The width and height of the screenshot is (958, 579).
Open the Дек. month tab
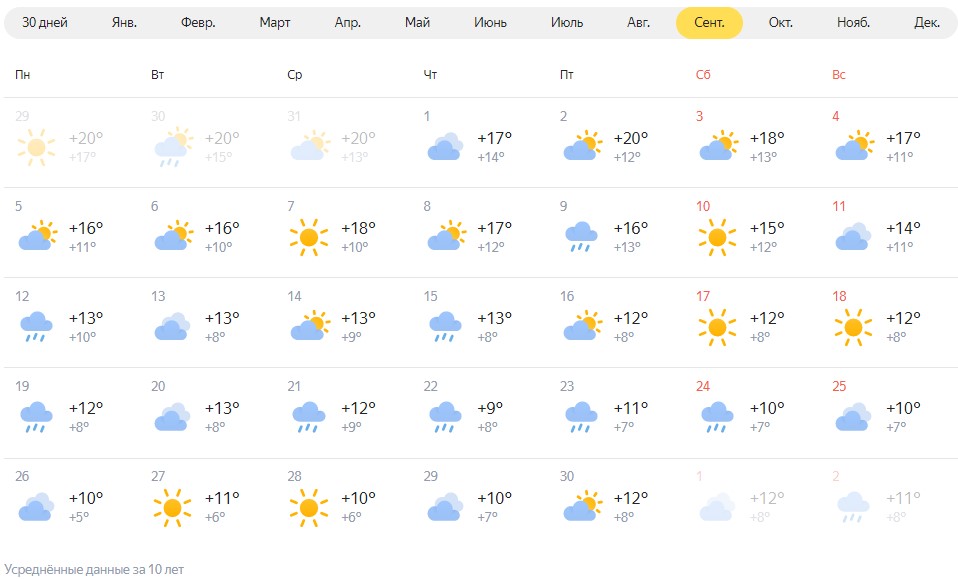point(926,23)
